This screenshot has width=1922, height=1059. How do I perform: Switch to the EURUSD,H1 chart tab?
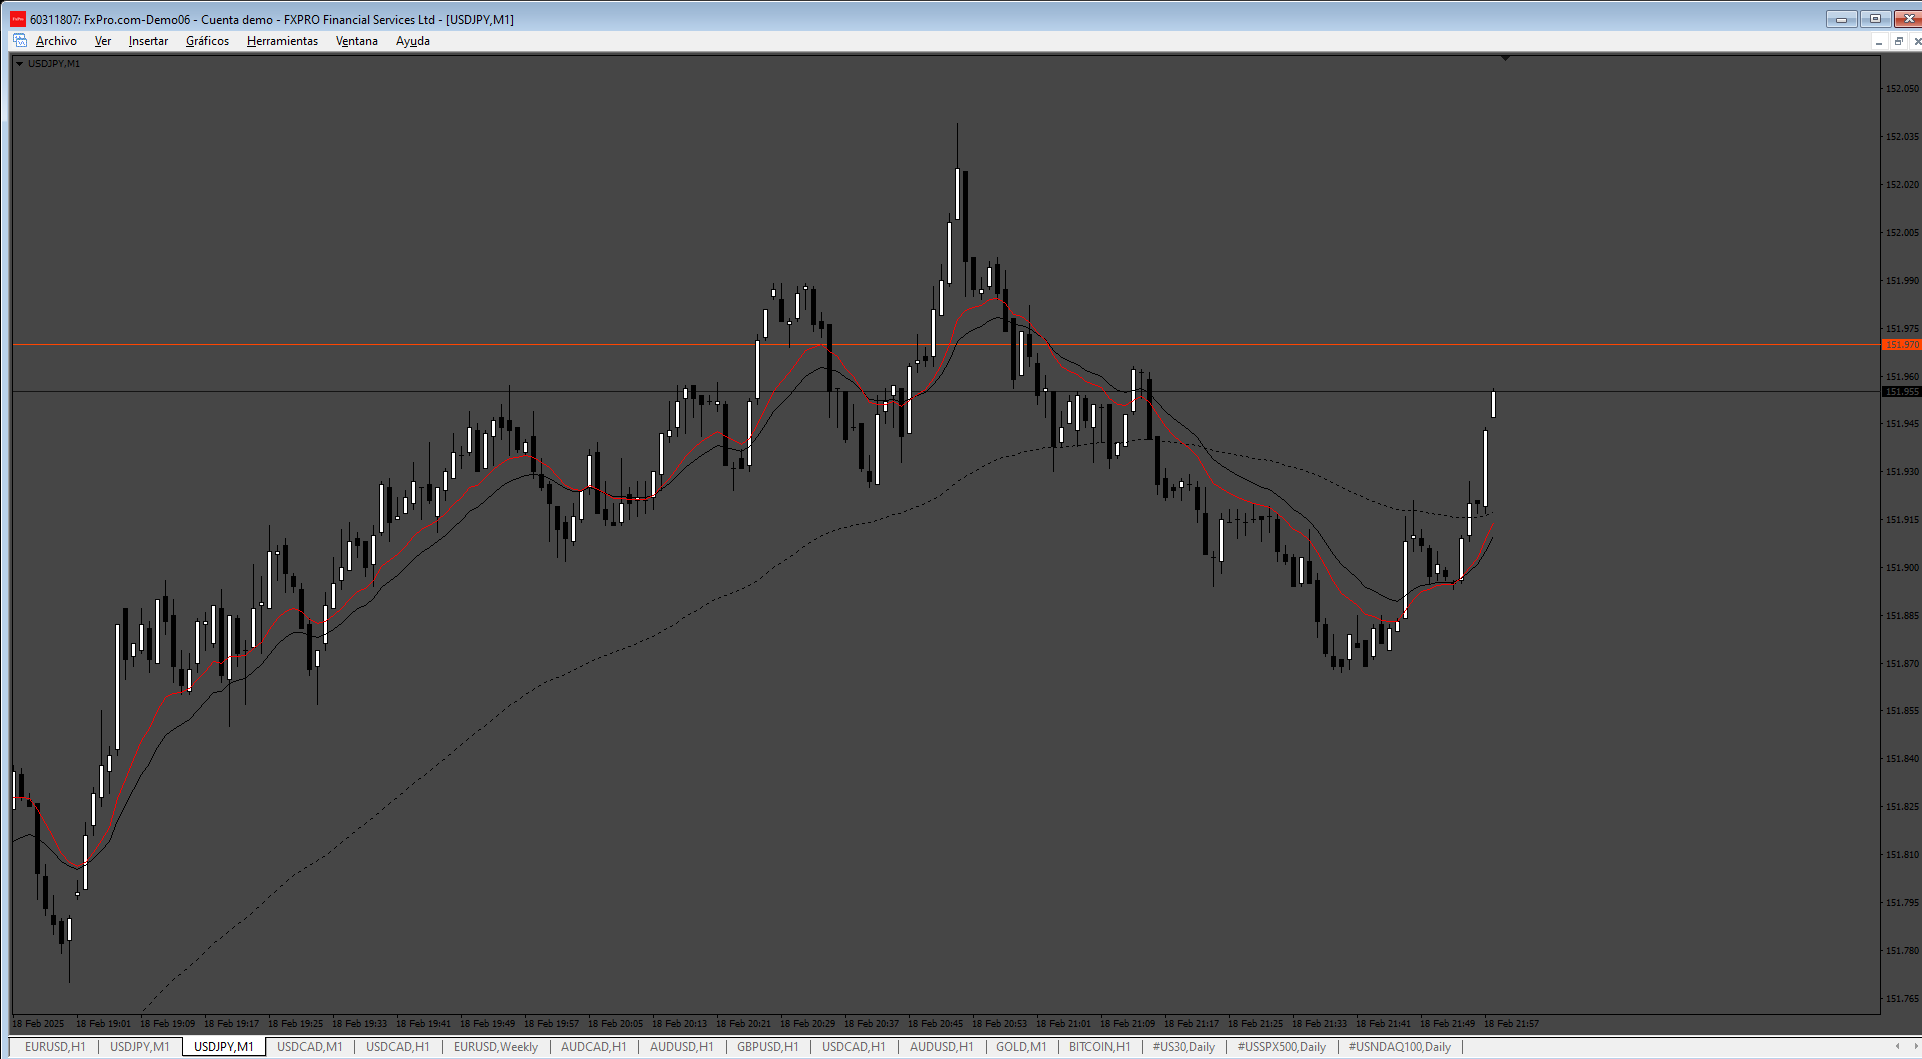(55, 1047)
